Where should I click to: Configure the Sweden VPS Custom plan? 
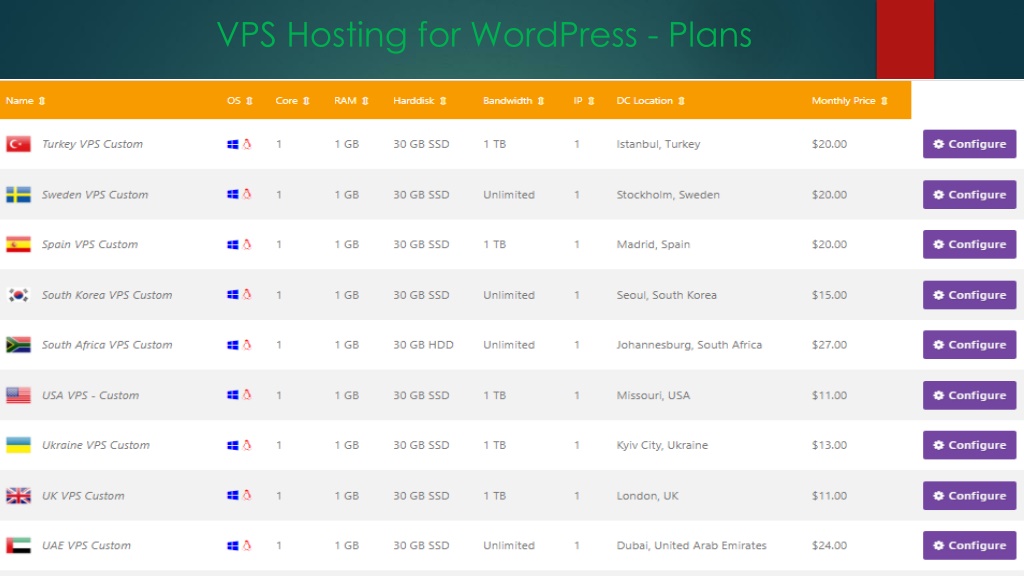pyautogui.click(x=969, y=194)
